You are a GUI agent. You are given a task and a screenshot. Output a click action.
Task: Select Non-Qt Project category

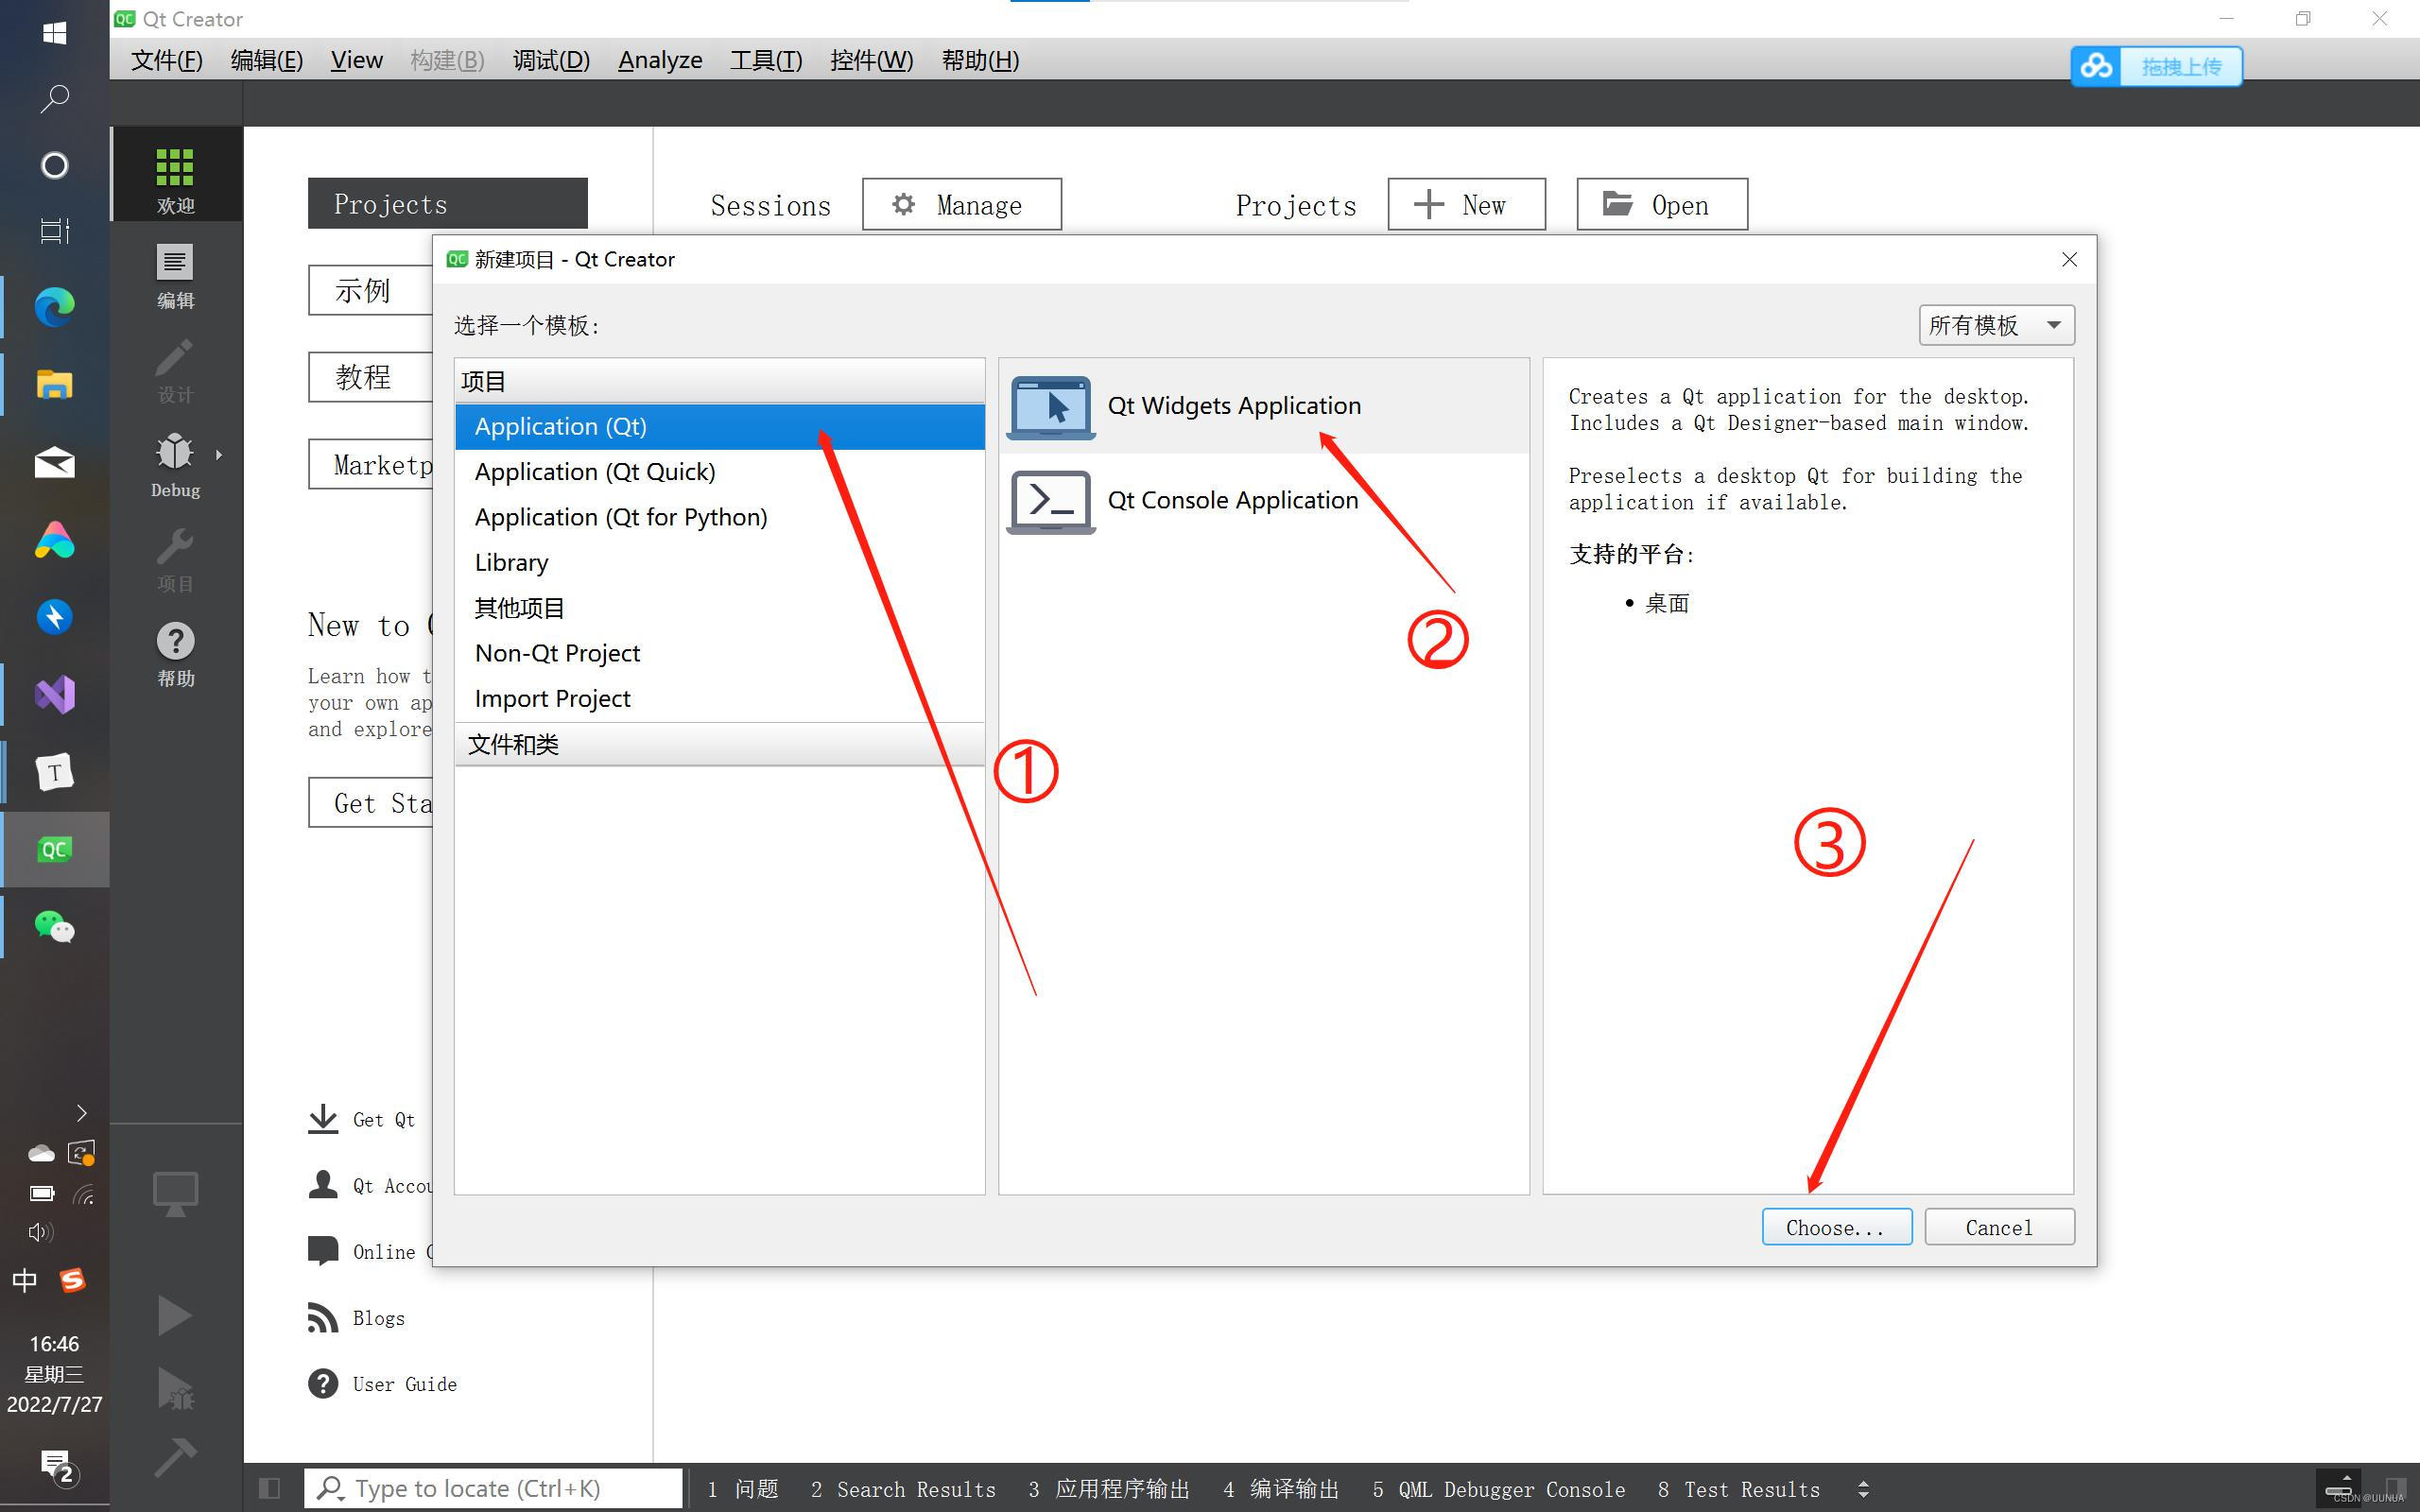pyautogui.click(x=719, y=653)
